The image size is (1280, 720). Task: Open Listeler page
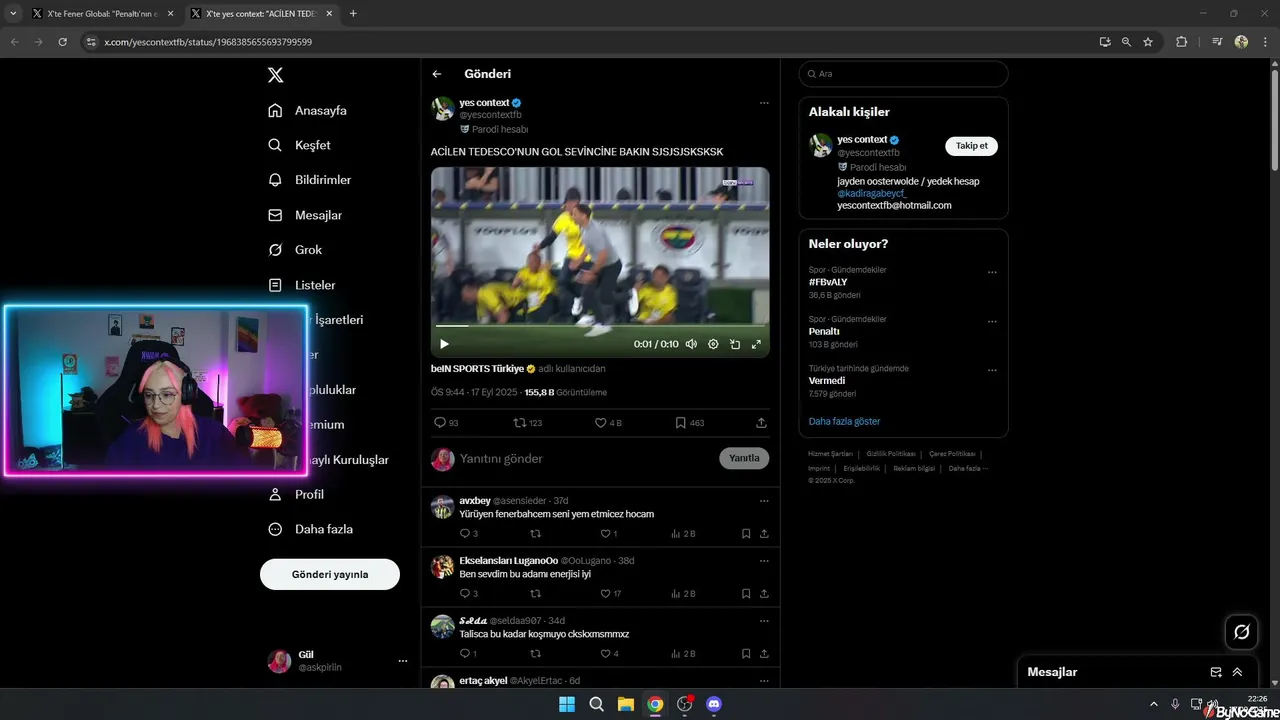(x=302, y=285)
